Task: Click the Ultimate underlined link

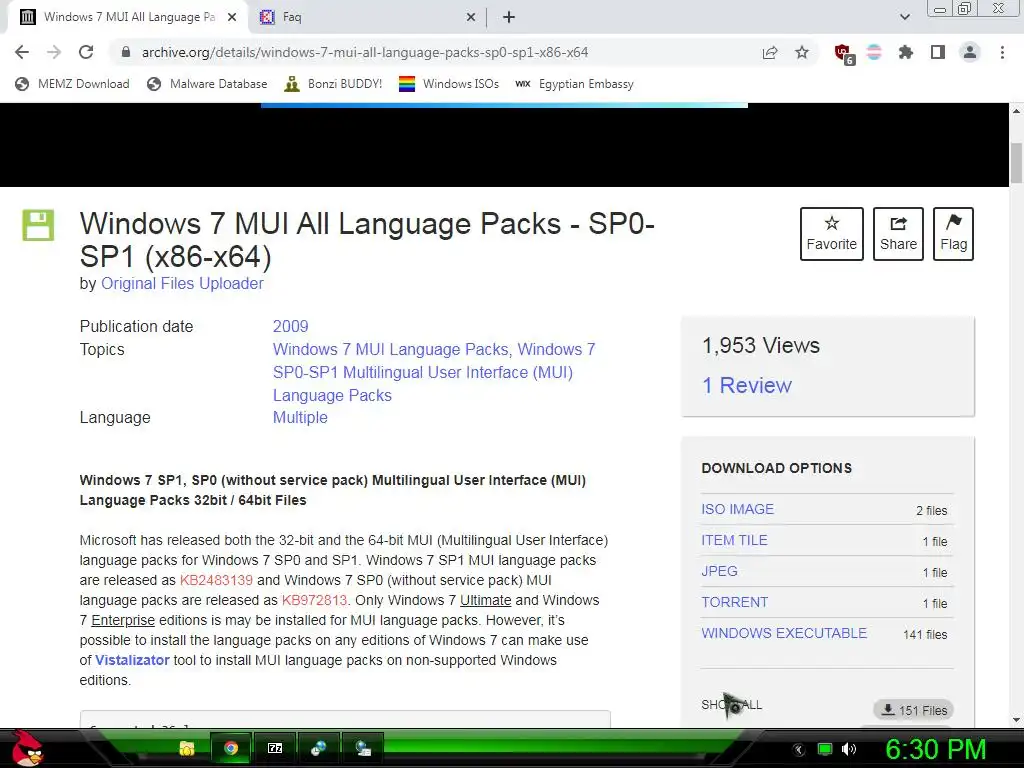Action: click(x=485, y=600)
